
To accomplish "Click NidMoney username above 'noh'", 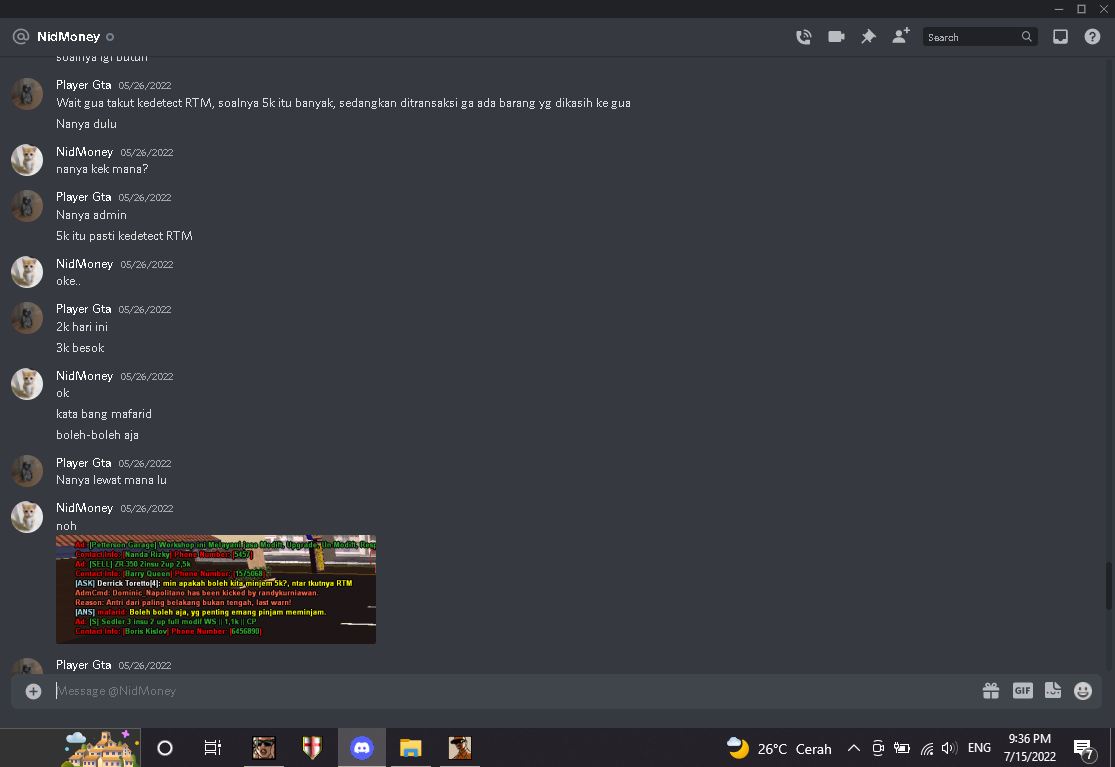I will click(85, 508).
